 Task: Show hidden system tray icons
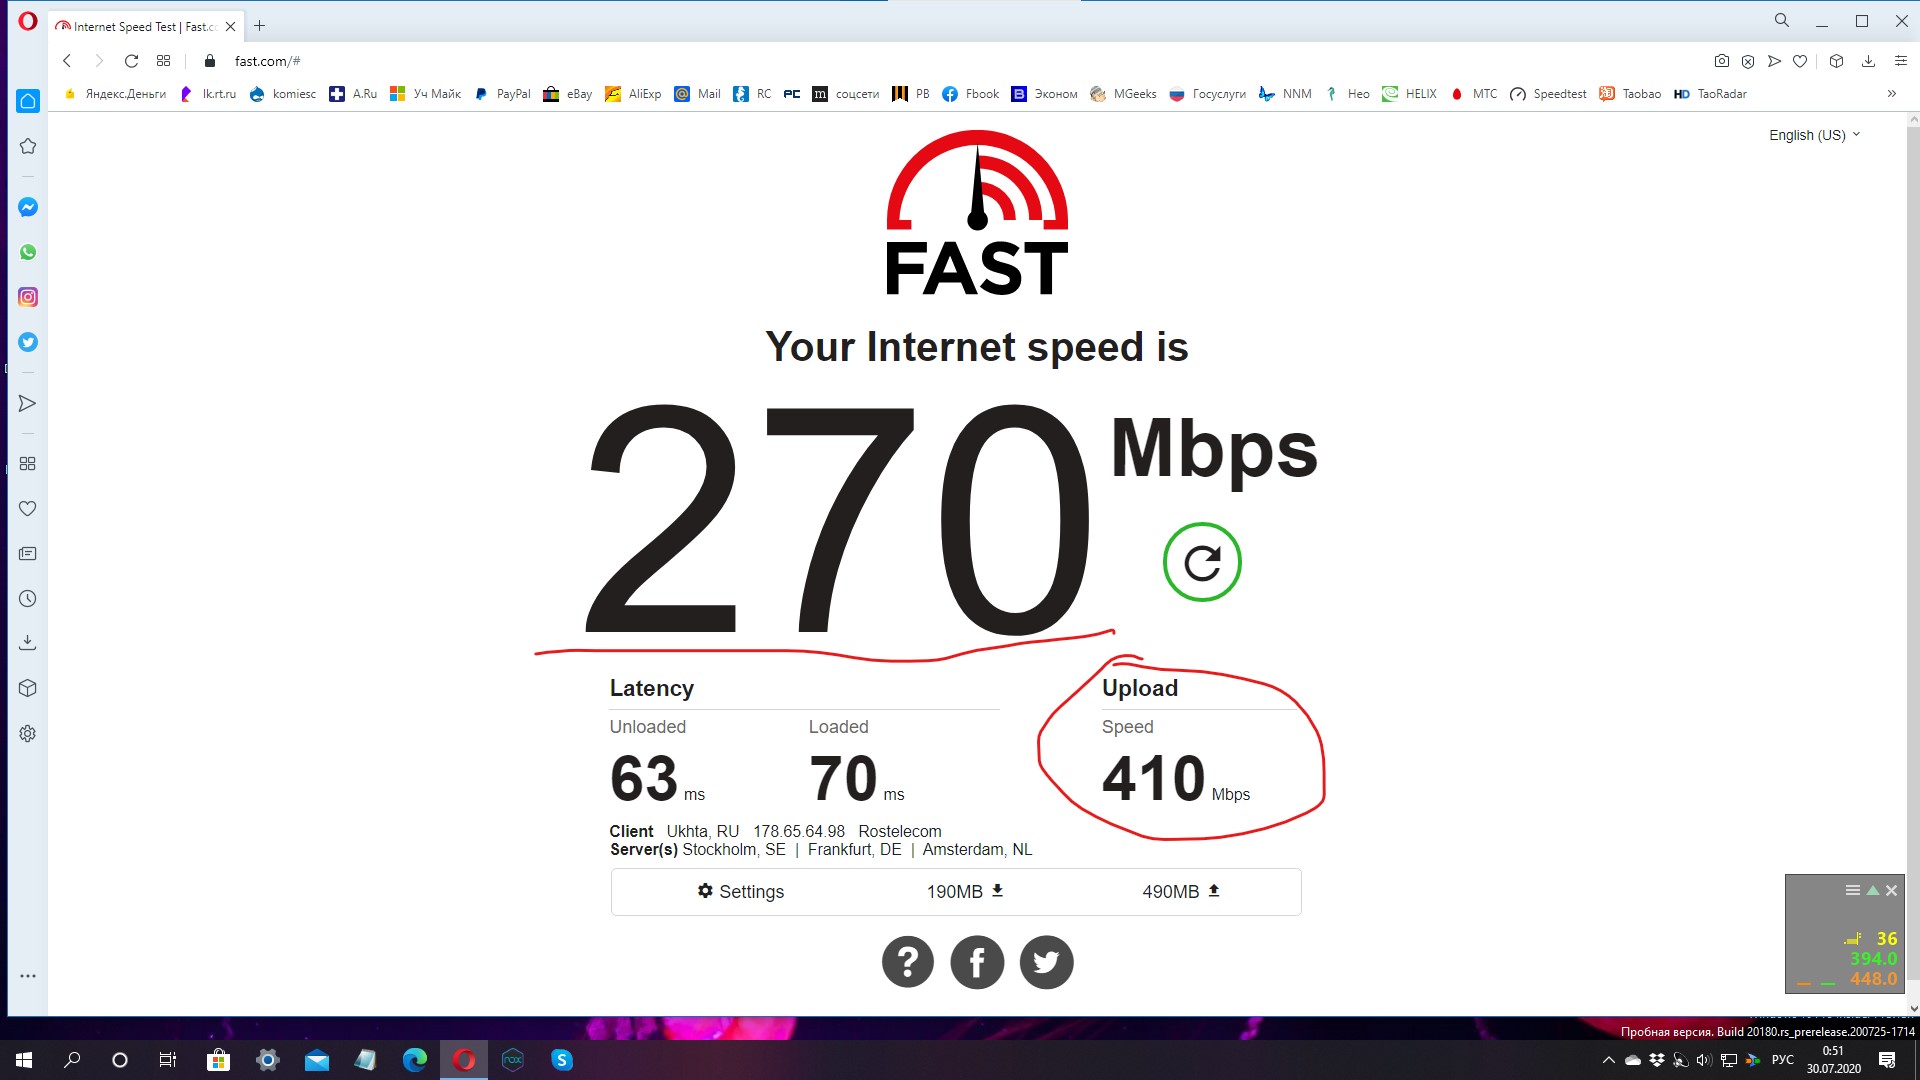[1608, 1060]
